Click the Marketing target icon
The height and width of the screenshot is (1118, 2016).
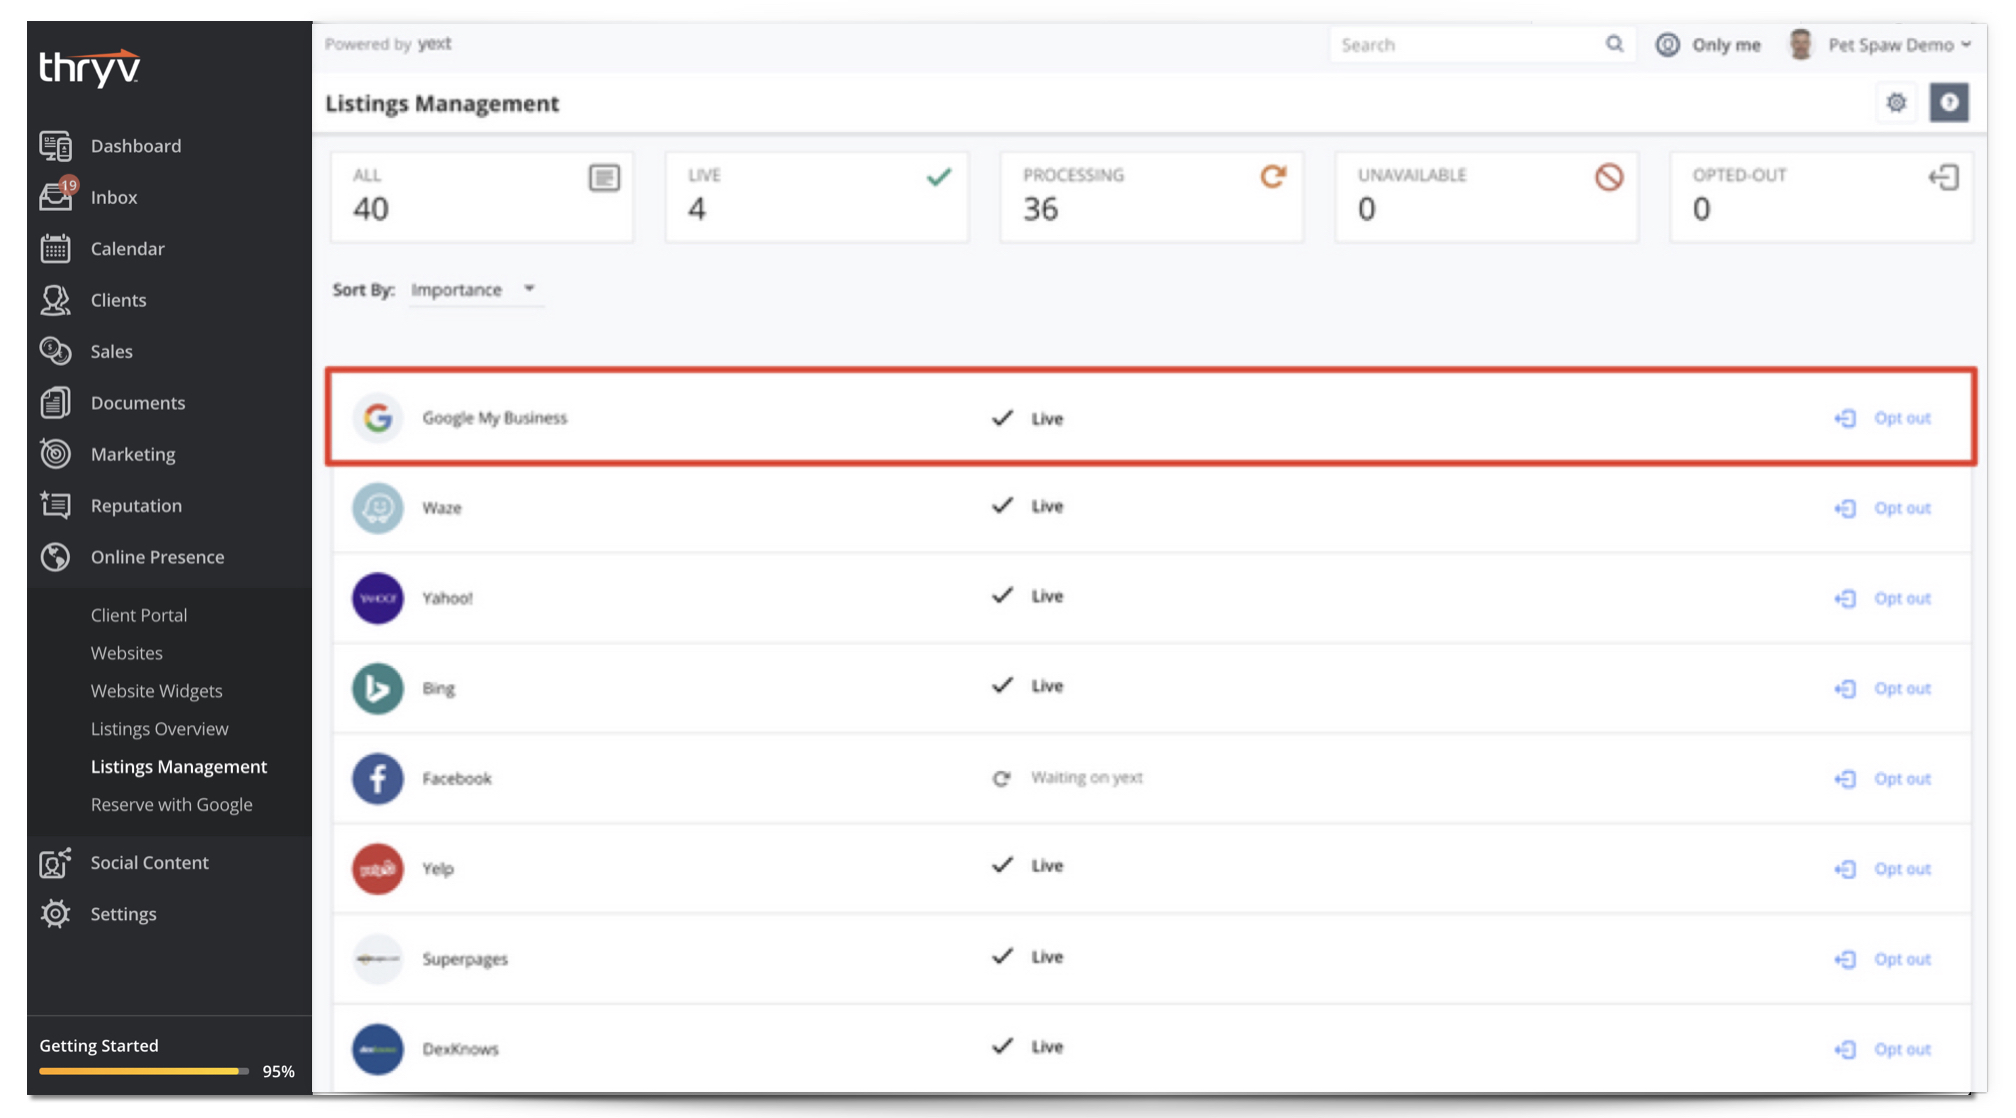pyautogui.click(x=56, y=454)
